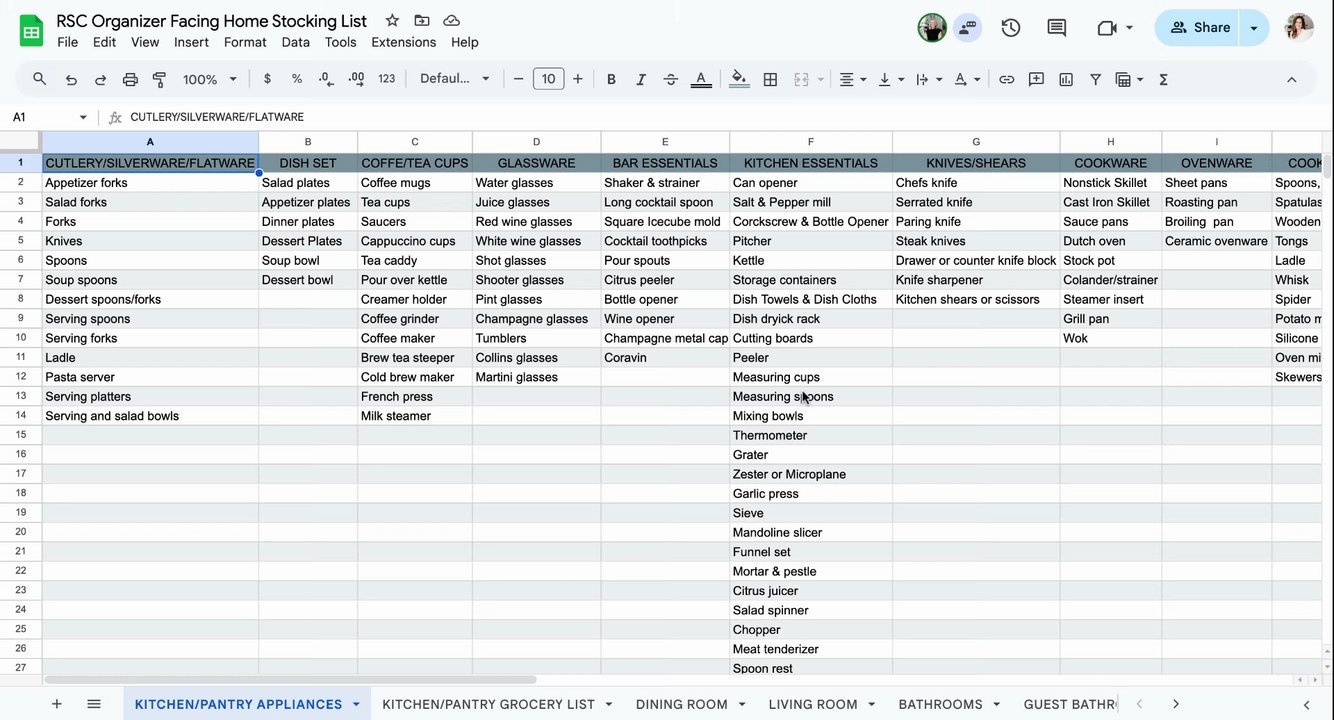The image size is (1334, 720).
Task: Switch to LIVING ROOM sheet tab
Action: click(813, 704)
